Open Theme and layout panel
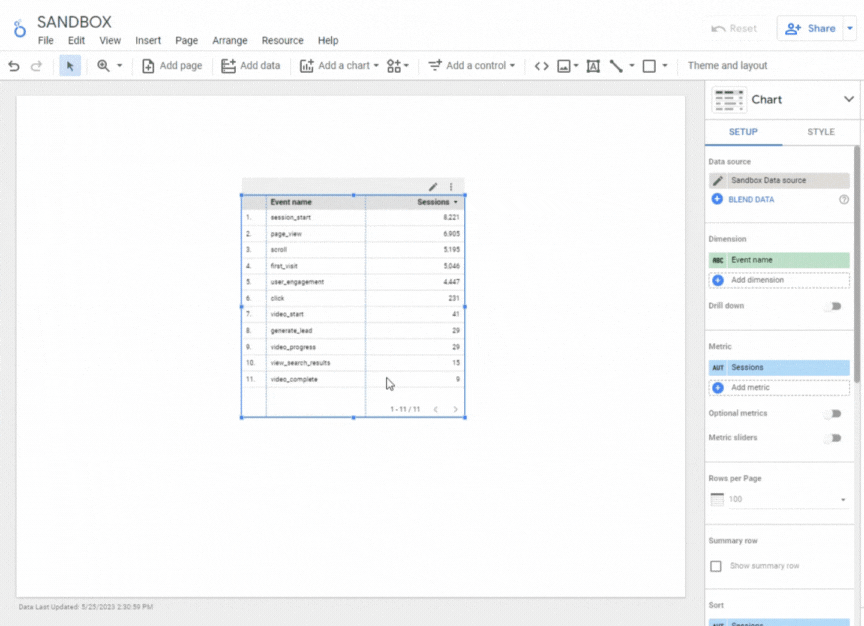This screenshot has height=626, width=864. pos(727,66)
